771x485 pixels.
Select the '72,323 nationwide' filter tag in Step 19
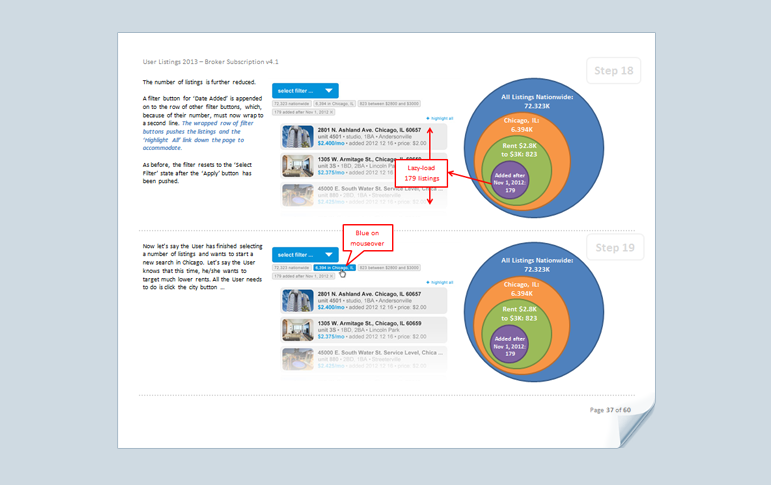tap(292, 268)
